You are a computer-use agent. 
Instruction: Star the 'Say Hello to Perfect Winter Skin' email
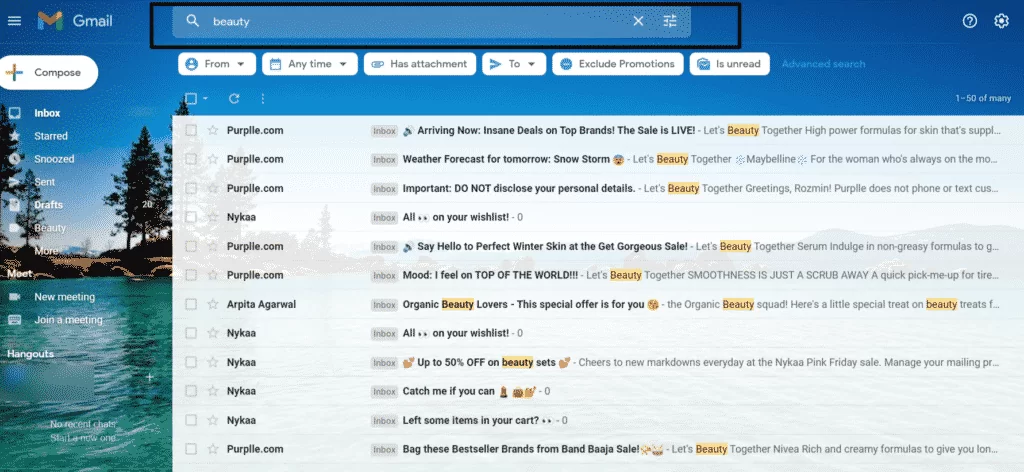[213, 246]
